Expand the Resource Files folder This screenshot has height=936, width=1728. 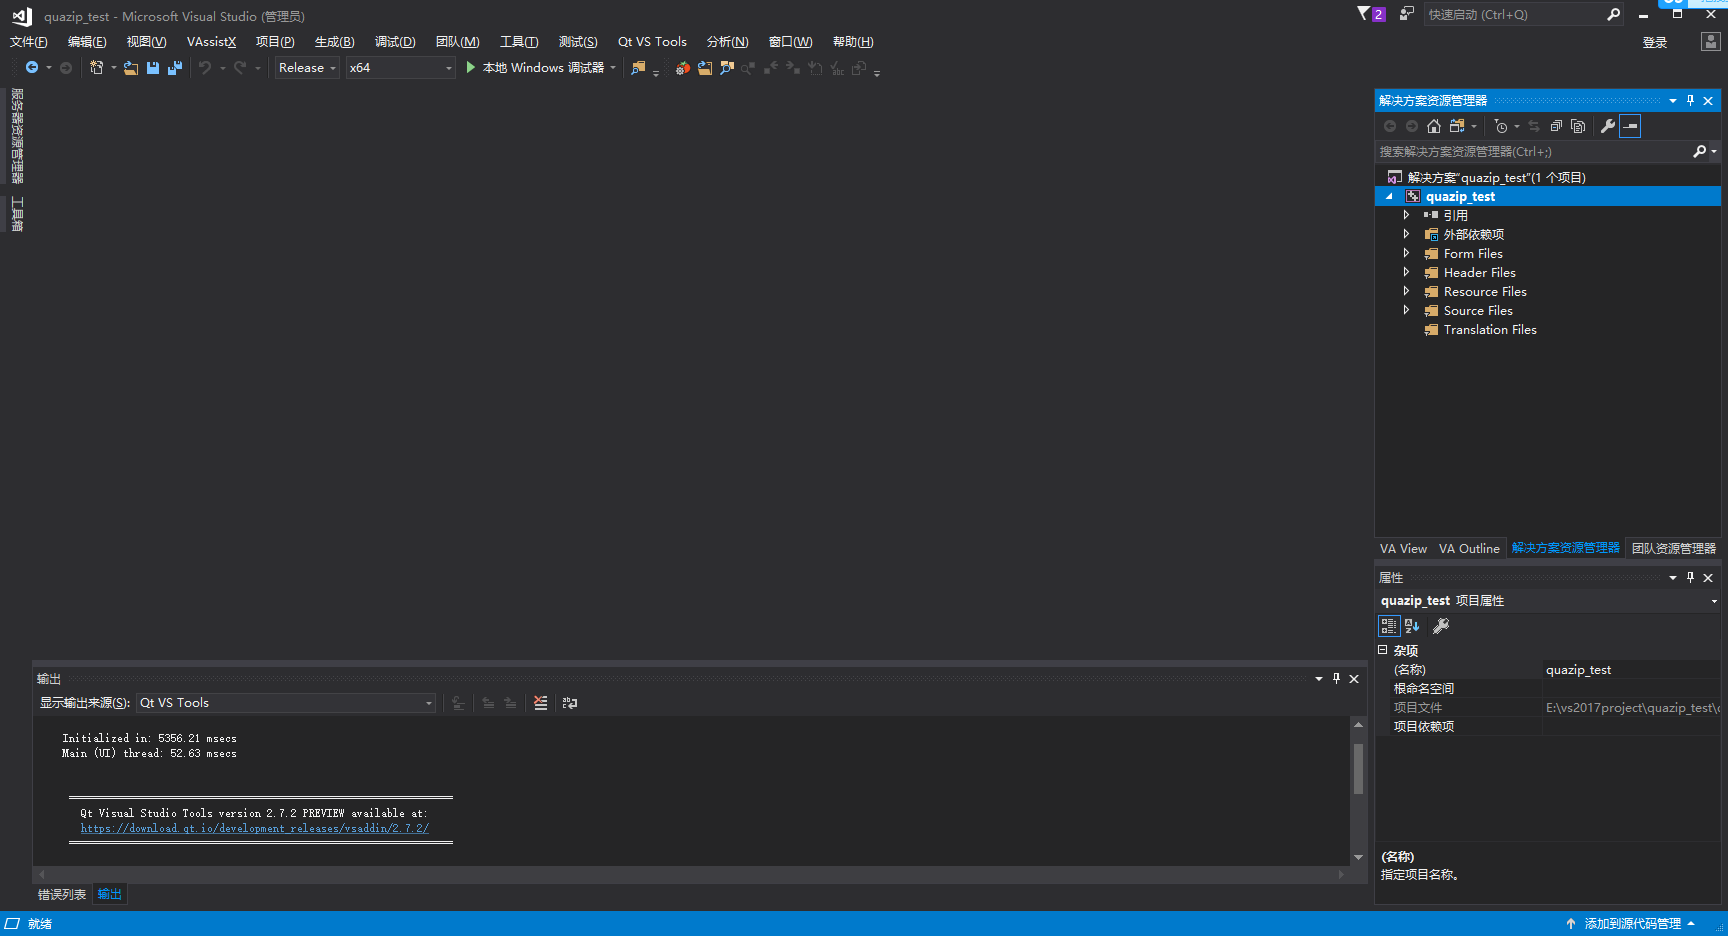1406,291
